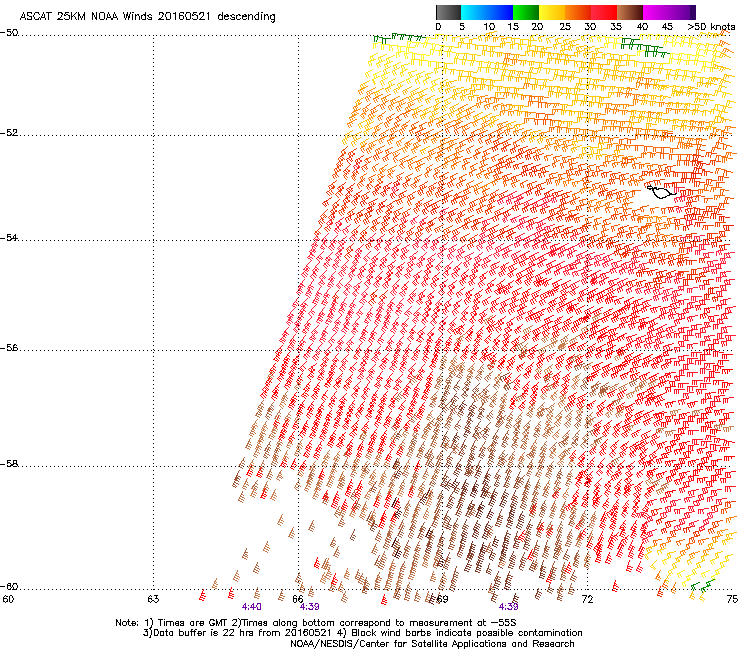The height and width of the screenshot is (650, 740).
Task: Click the '63' longitude axis label
Action: [x=153, y=599]
